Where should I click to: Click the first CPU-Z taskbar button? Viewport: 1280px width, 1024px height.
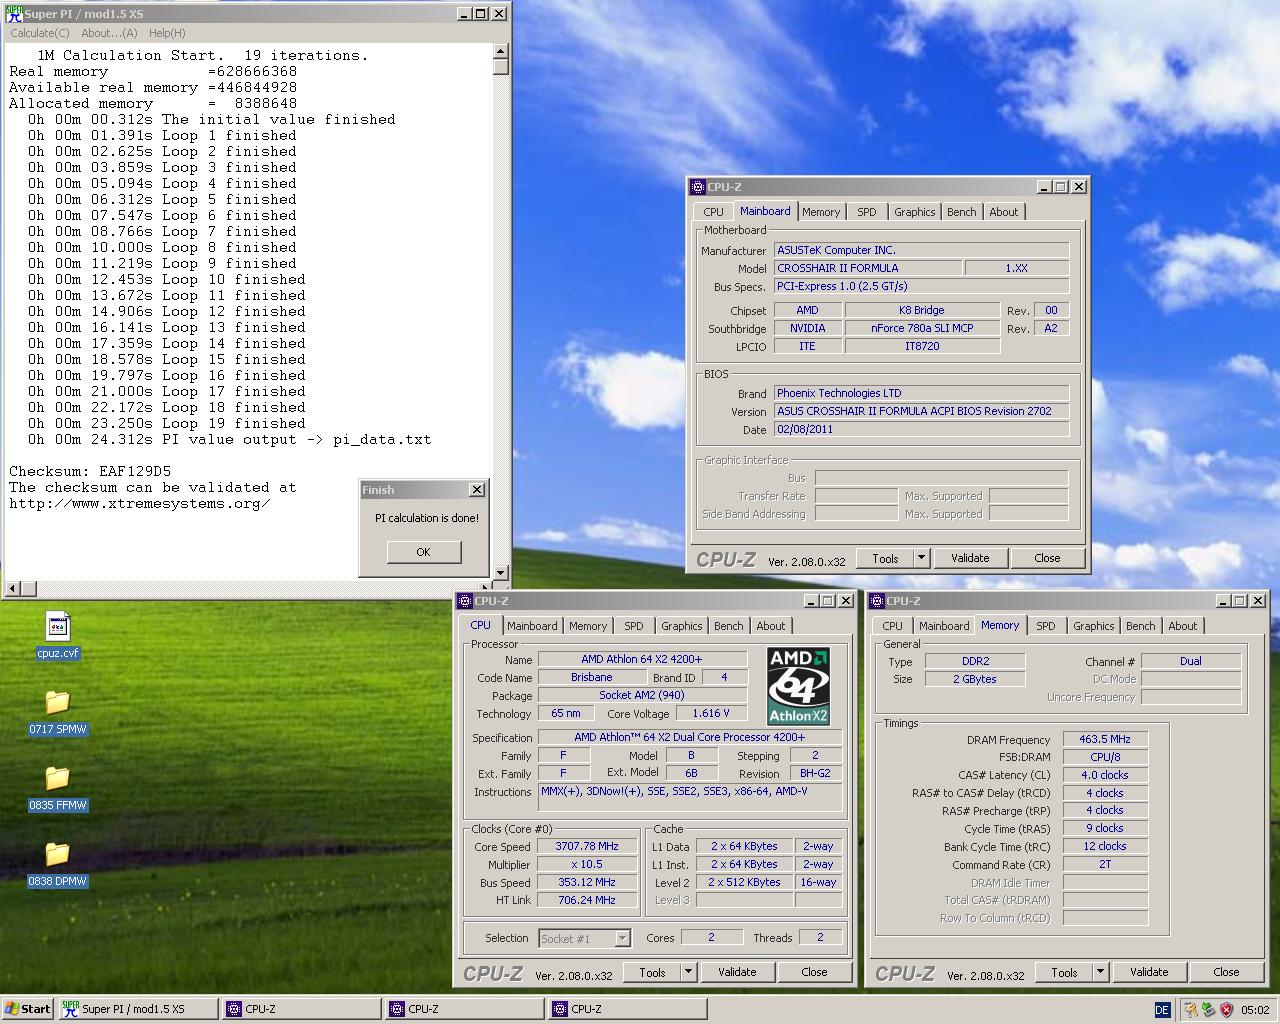click(300, 1009)
